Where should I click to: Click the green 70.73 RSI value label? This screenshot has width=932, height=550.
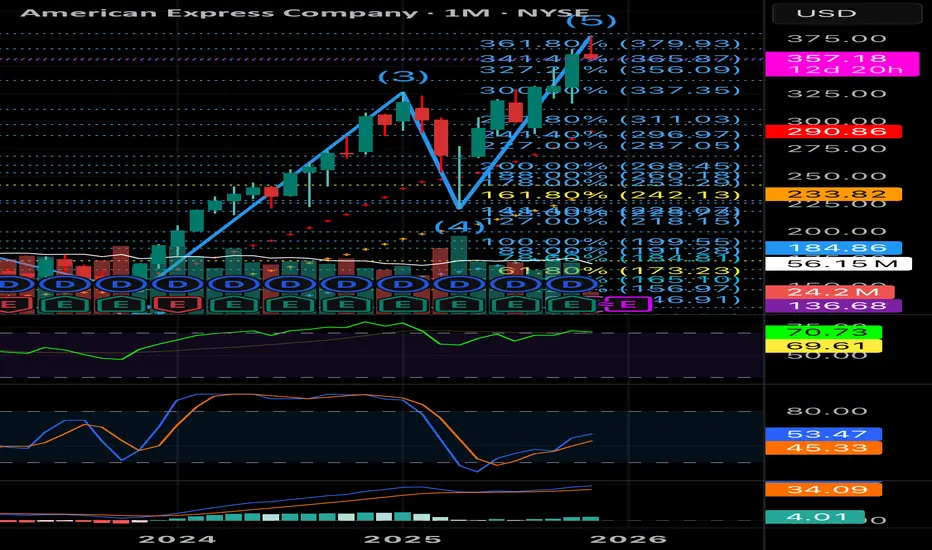(823, 332)
